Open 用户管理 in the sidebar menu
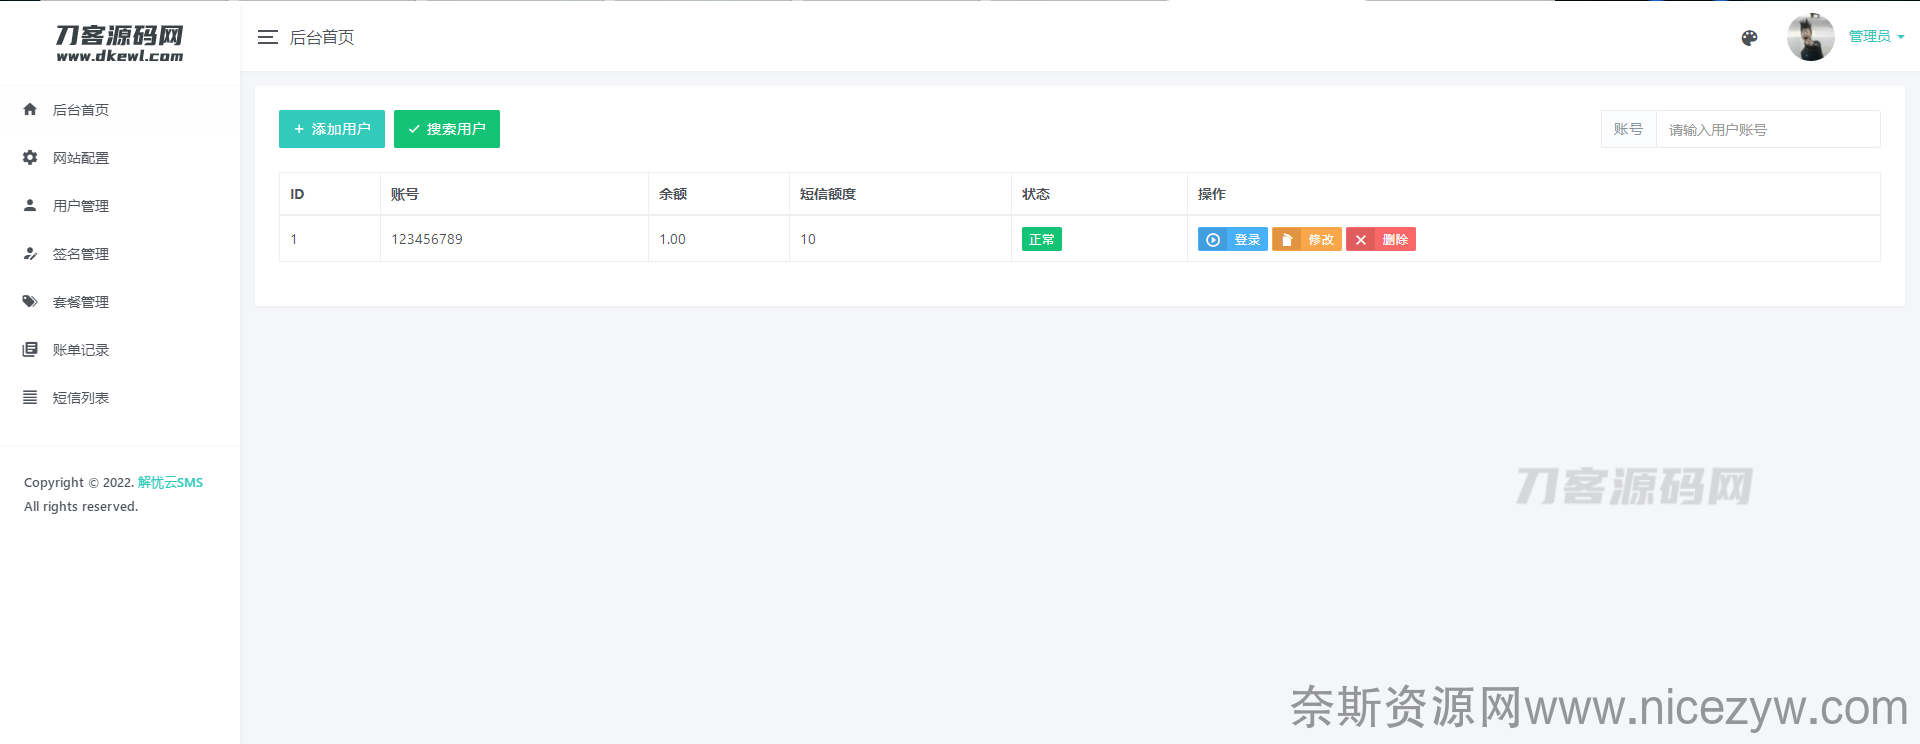This screenshot has height=744, width=1920. click(x=81, y=206)
